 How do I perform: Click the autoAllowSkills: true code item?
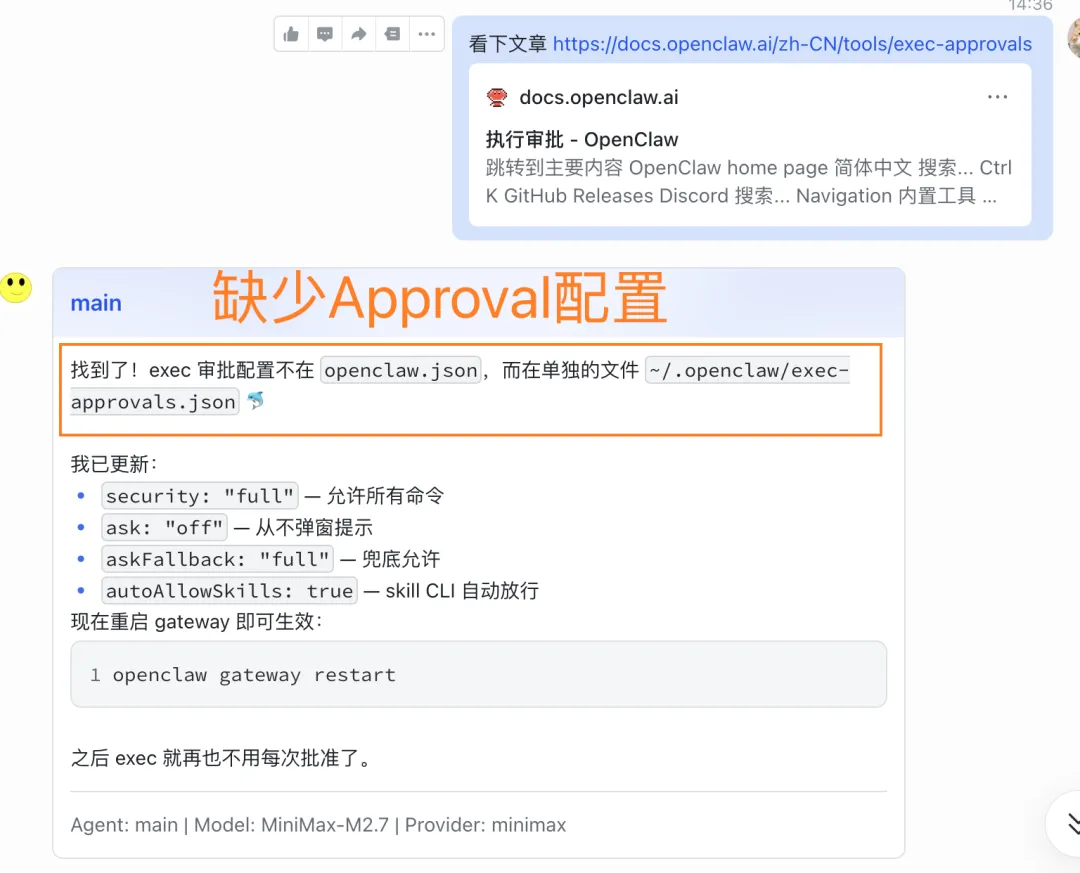pos(229,590)
